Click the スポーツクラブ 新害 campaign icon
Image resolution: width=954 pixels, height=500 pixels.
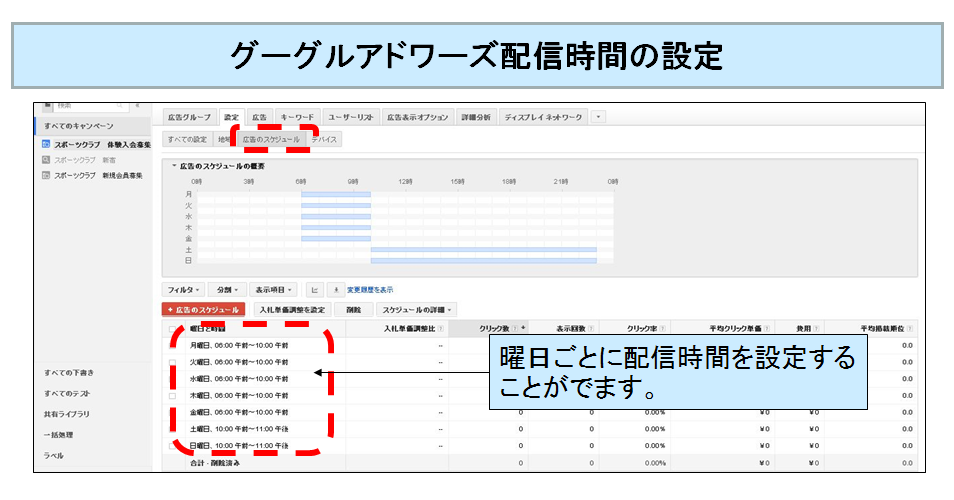[46, 160]
